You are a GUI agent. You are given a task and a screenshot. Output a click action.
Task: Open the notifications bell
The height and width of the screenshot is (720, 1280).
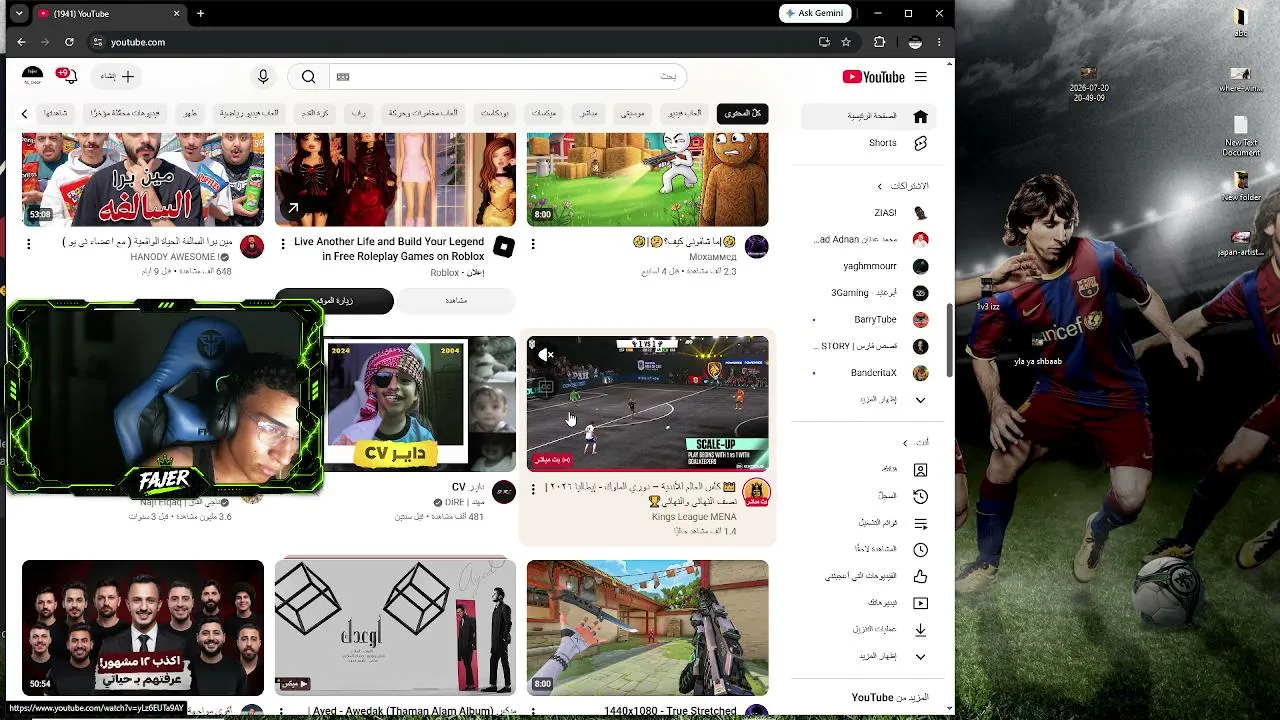coord(68,76)
